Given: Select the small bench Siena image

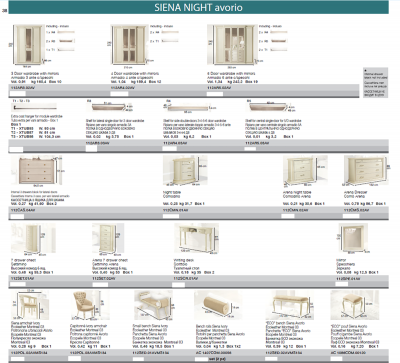Looking at the screenshot, I should [154, 305].
